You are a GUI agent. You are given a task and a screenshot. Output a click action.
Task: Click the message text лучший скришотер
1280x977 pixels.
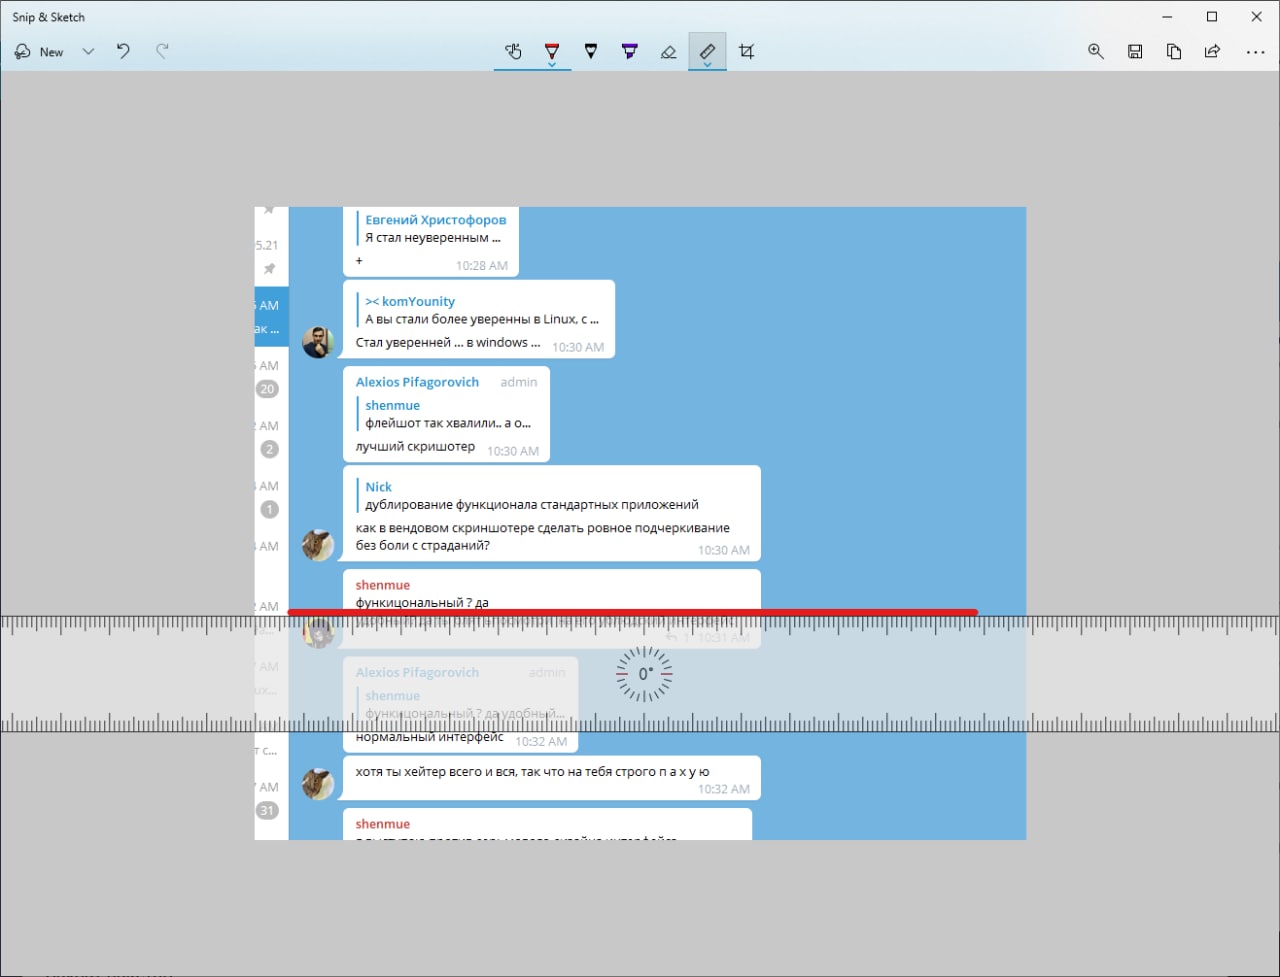pyautogui.click(x=415, y=446)
